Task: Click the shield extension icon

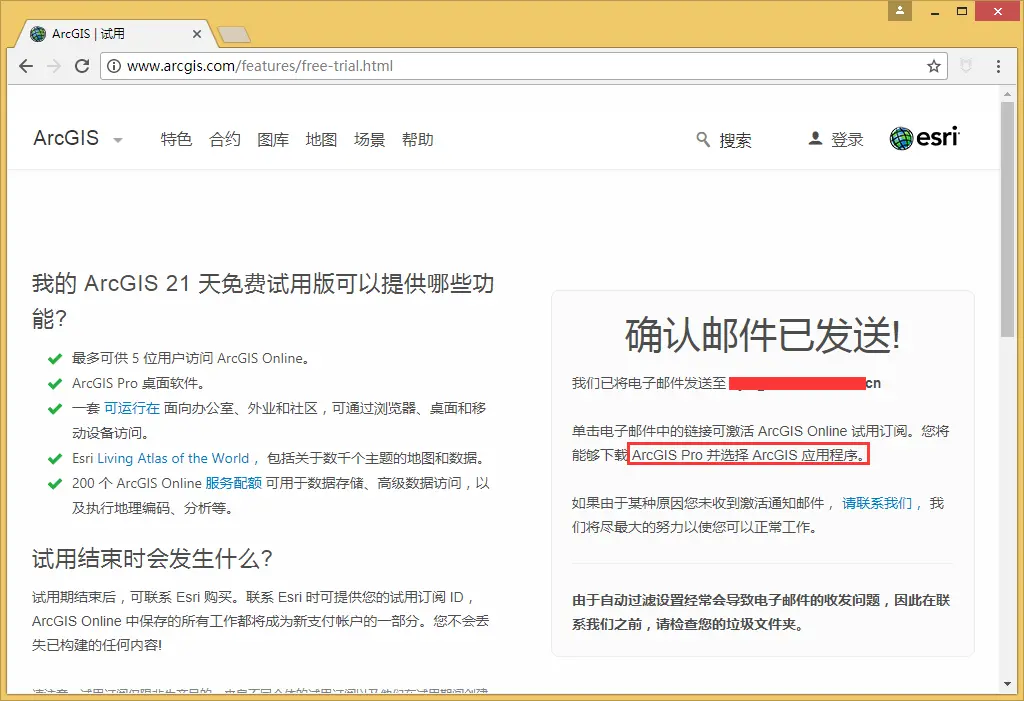Action: click(x=966, y=65)
